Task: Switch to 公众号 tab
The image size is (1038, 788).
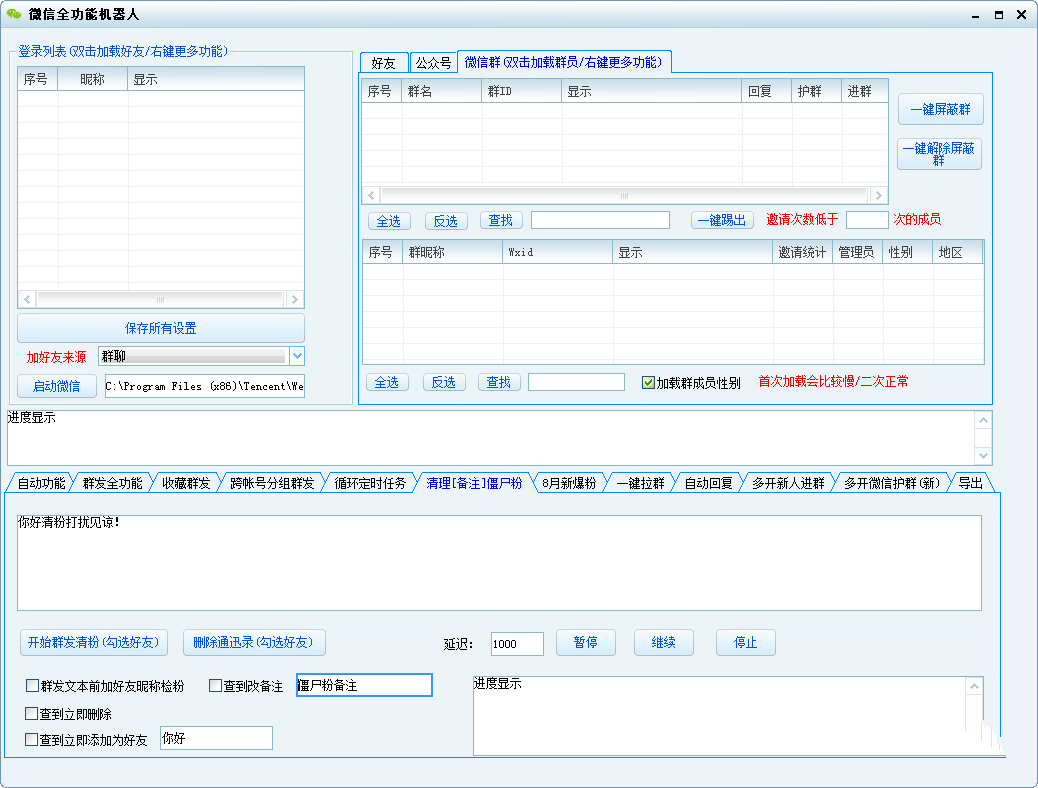Action: (x=433, y=63)
